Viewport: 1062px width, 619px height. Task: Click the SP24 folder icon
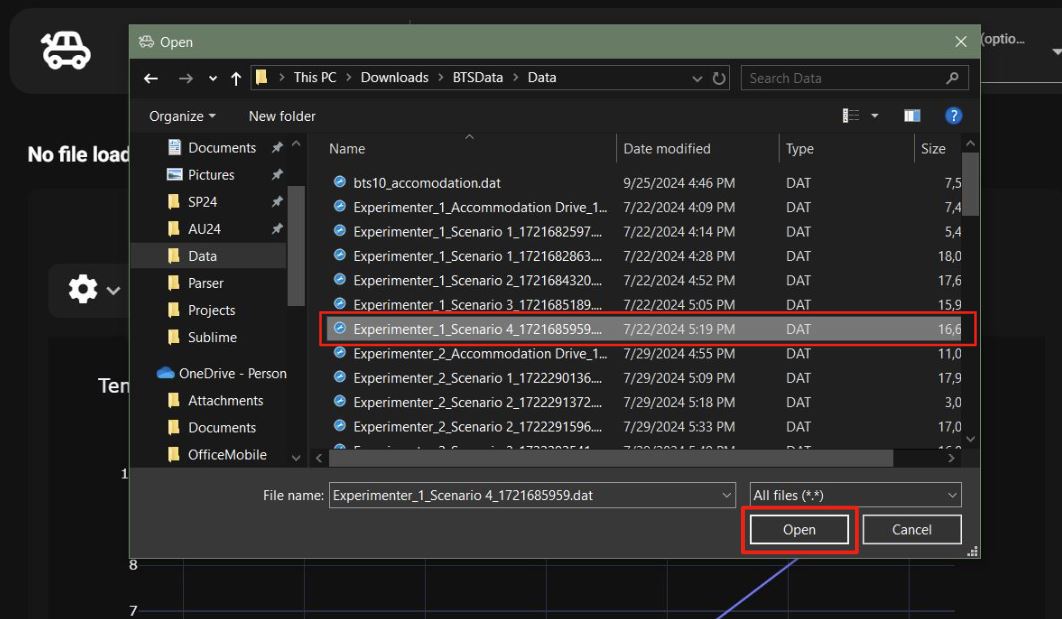pos(173,201)
